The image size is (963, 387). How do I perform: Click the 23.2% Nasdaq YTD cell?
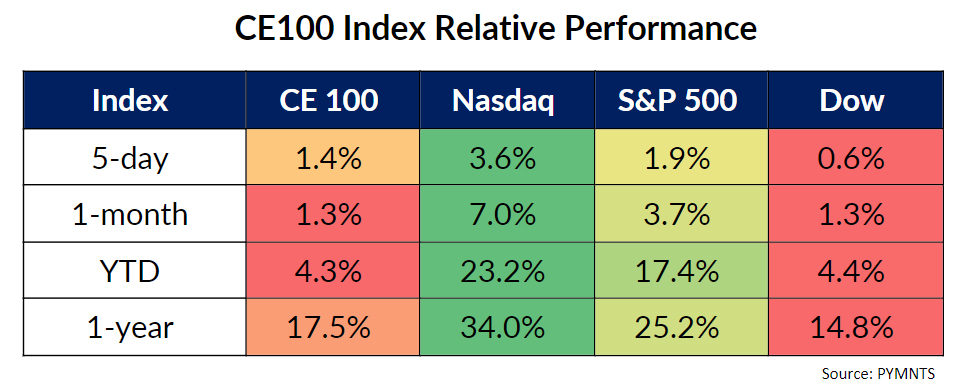507,271
